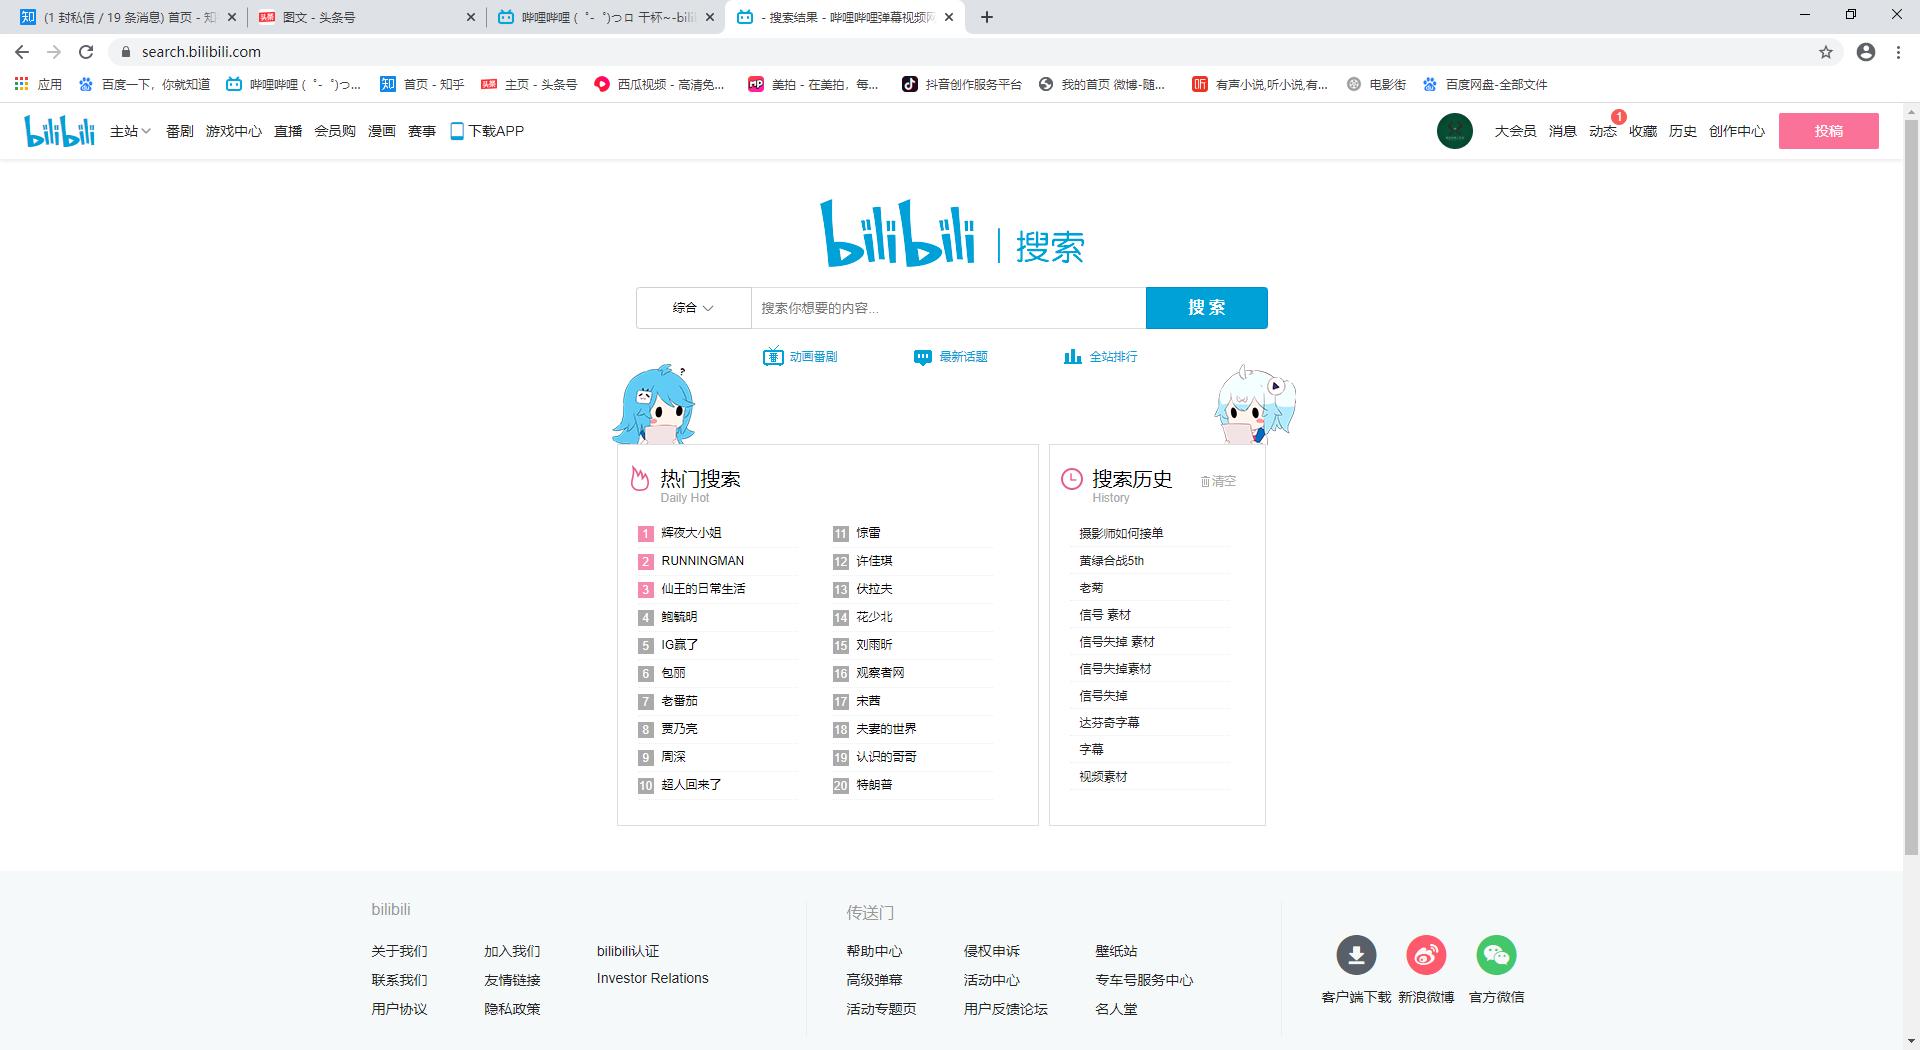Expand the 综合 search category dropdown
Viewport: 1920px width, 1050px height.
point(692,308)
